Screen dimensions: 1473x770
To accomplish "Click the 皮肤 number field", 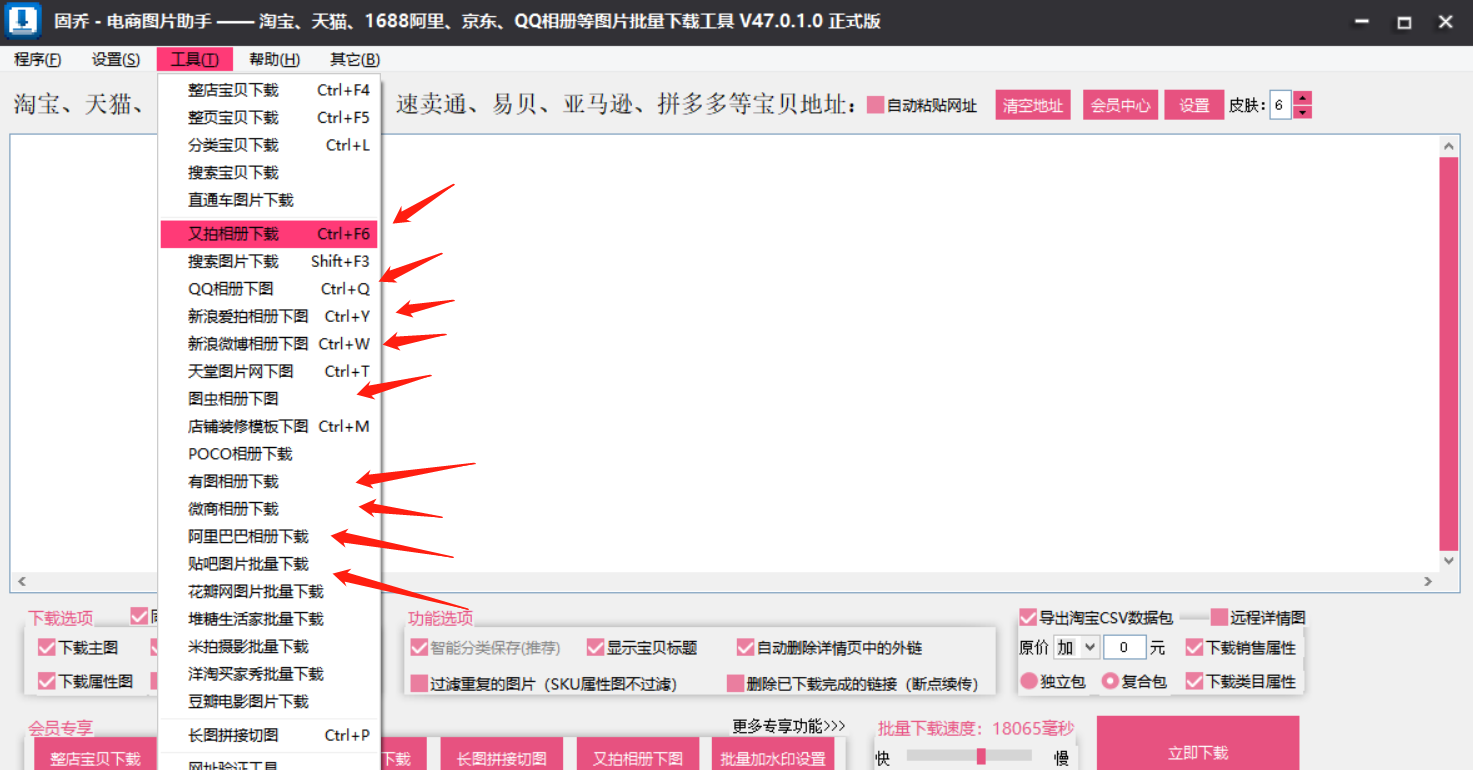I will (x=1280, y=105).
